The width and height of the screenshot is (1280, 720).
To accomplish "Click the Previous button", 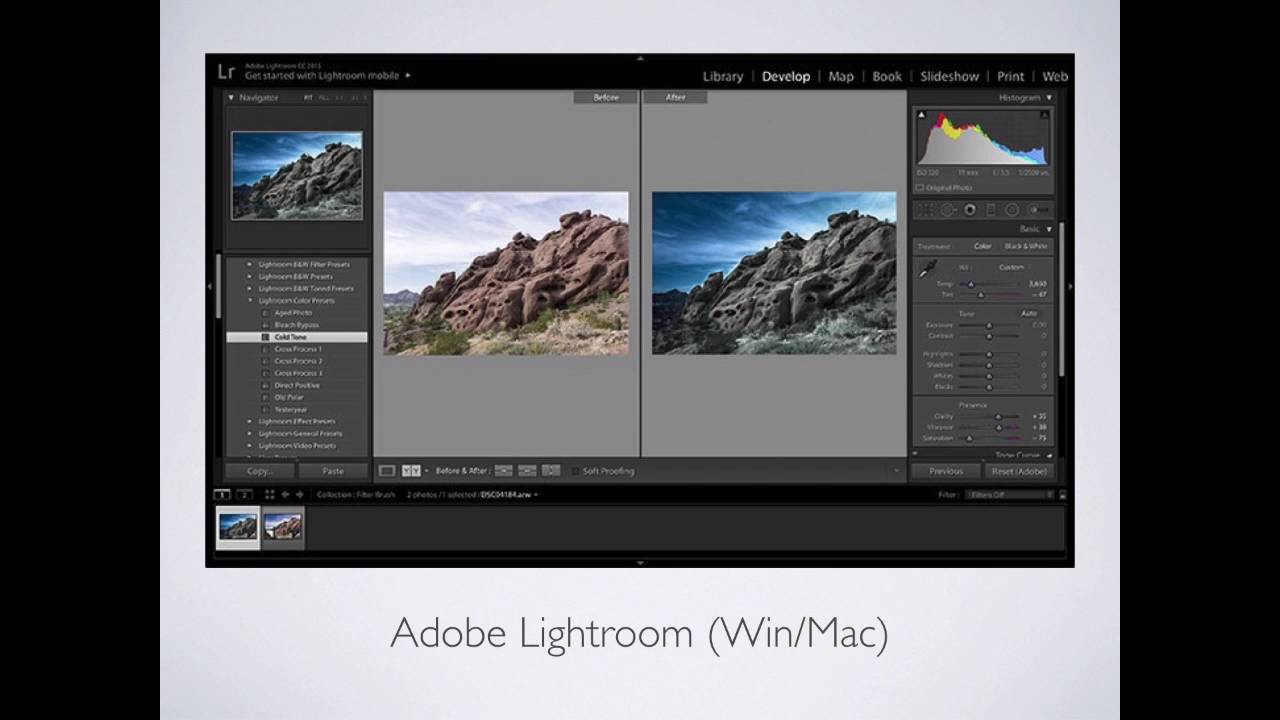I will [945, 471].
